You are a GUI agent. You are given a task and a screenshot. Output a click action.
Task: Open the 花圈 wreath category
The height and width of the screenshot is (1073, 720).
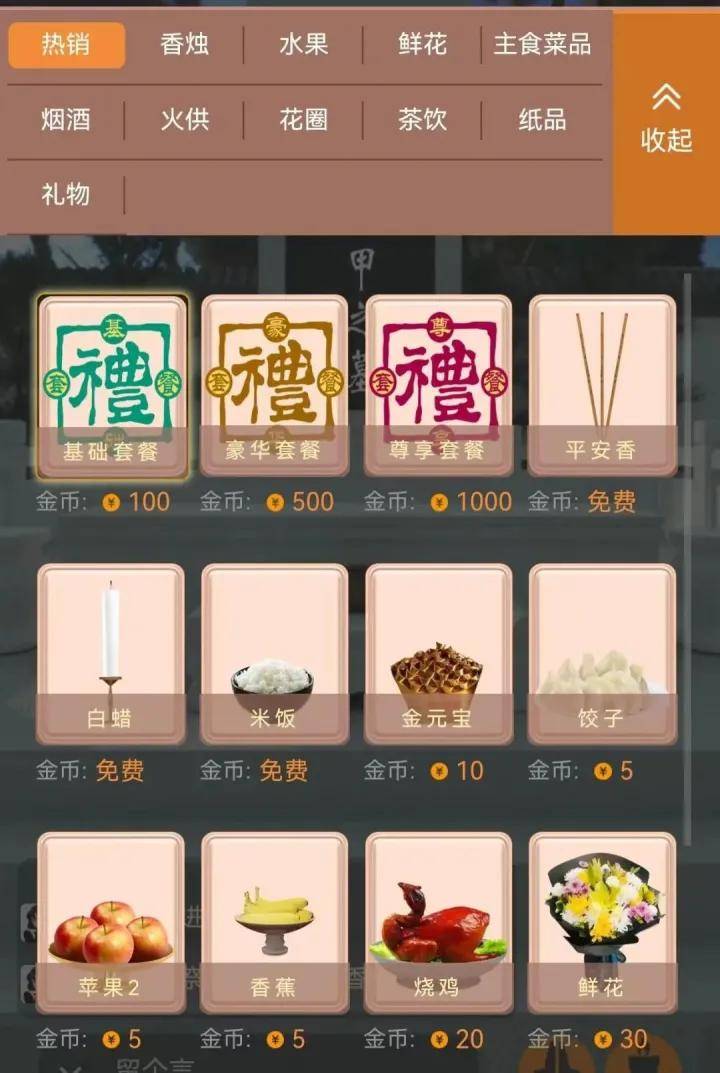[x=304, y=120]
